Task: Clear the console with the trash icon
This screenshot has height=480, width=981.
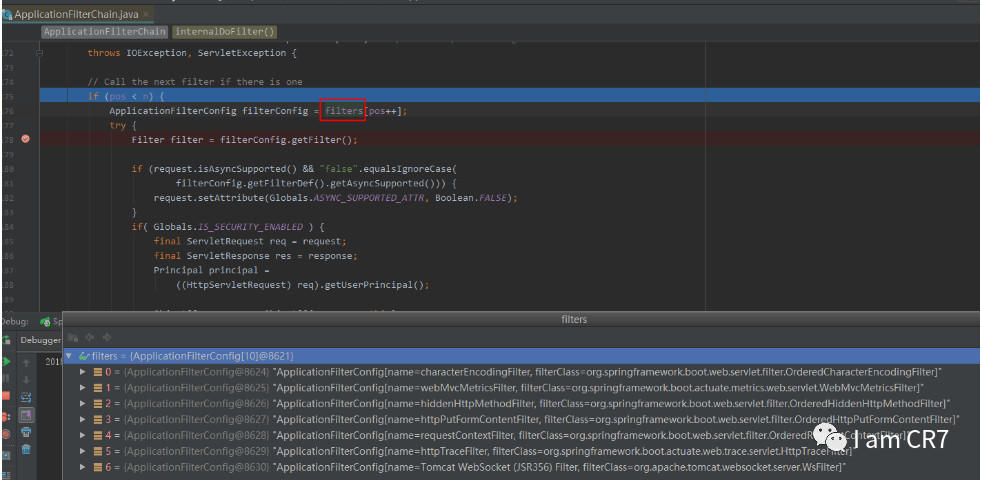Action: [x=26, y=449]
